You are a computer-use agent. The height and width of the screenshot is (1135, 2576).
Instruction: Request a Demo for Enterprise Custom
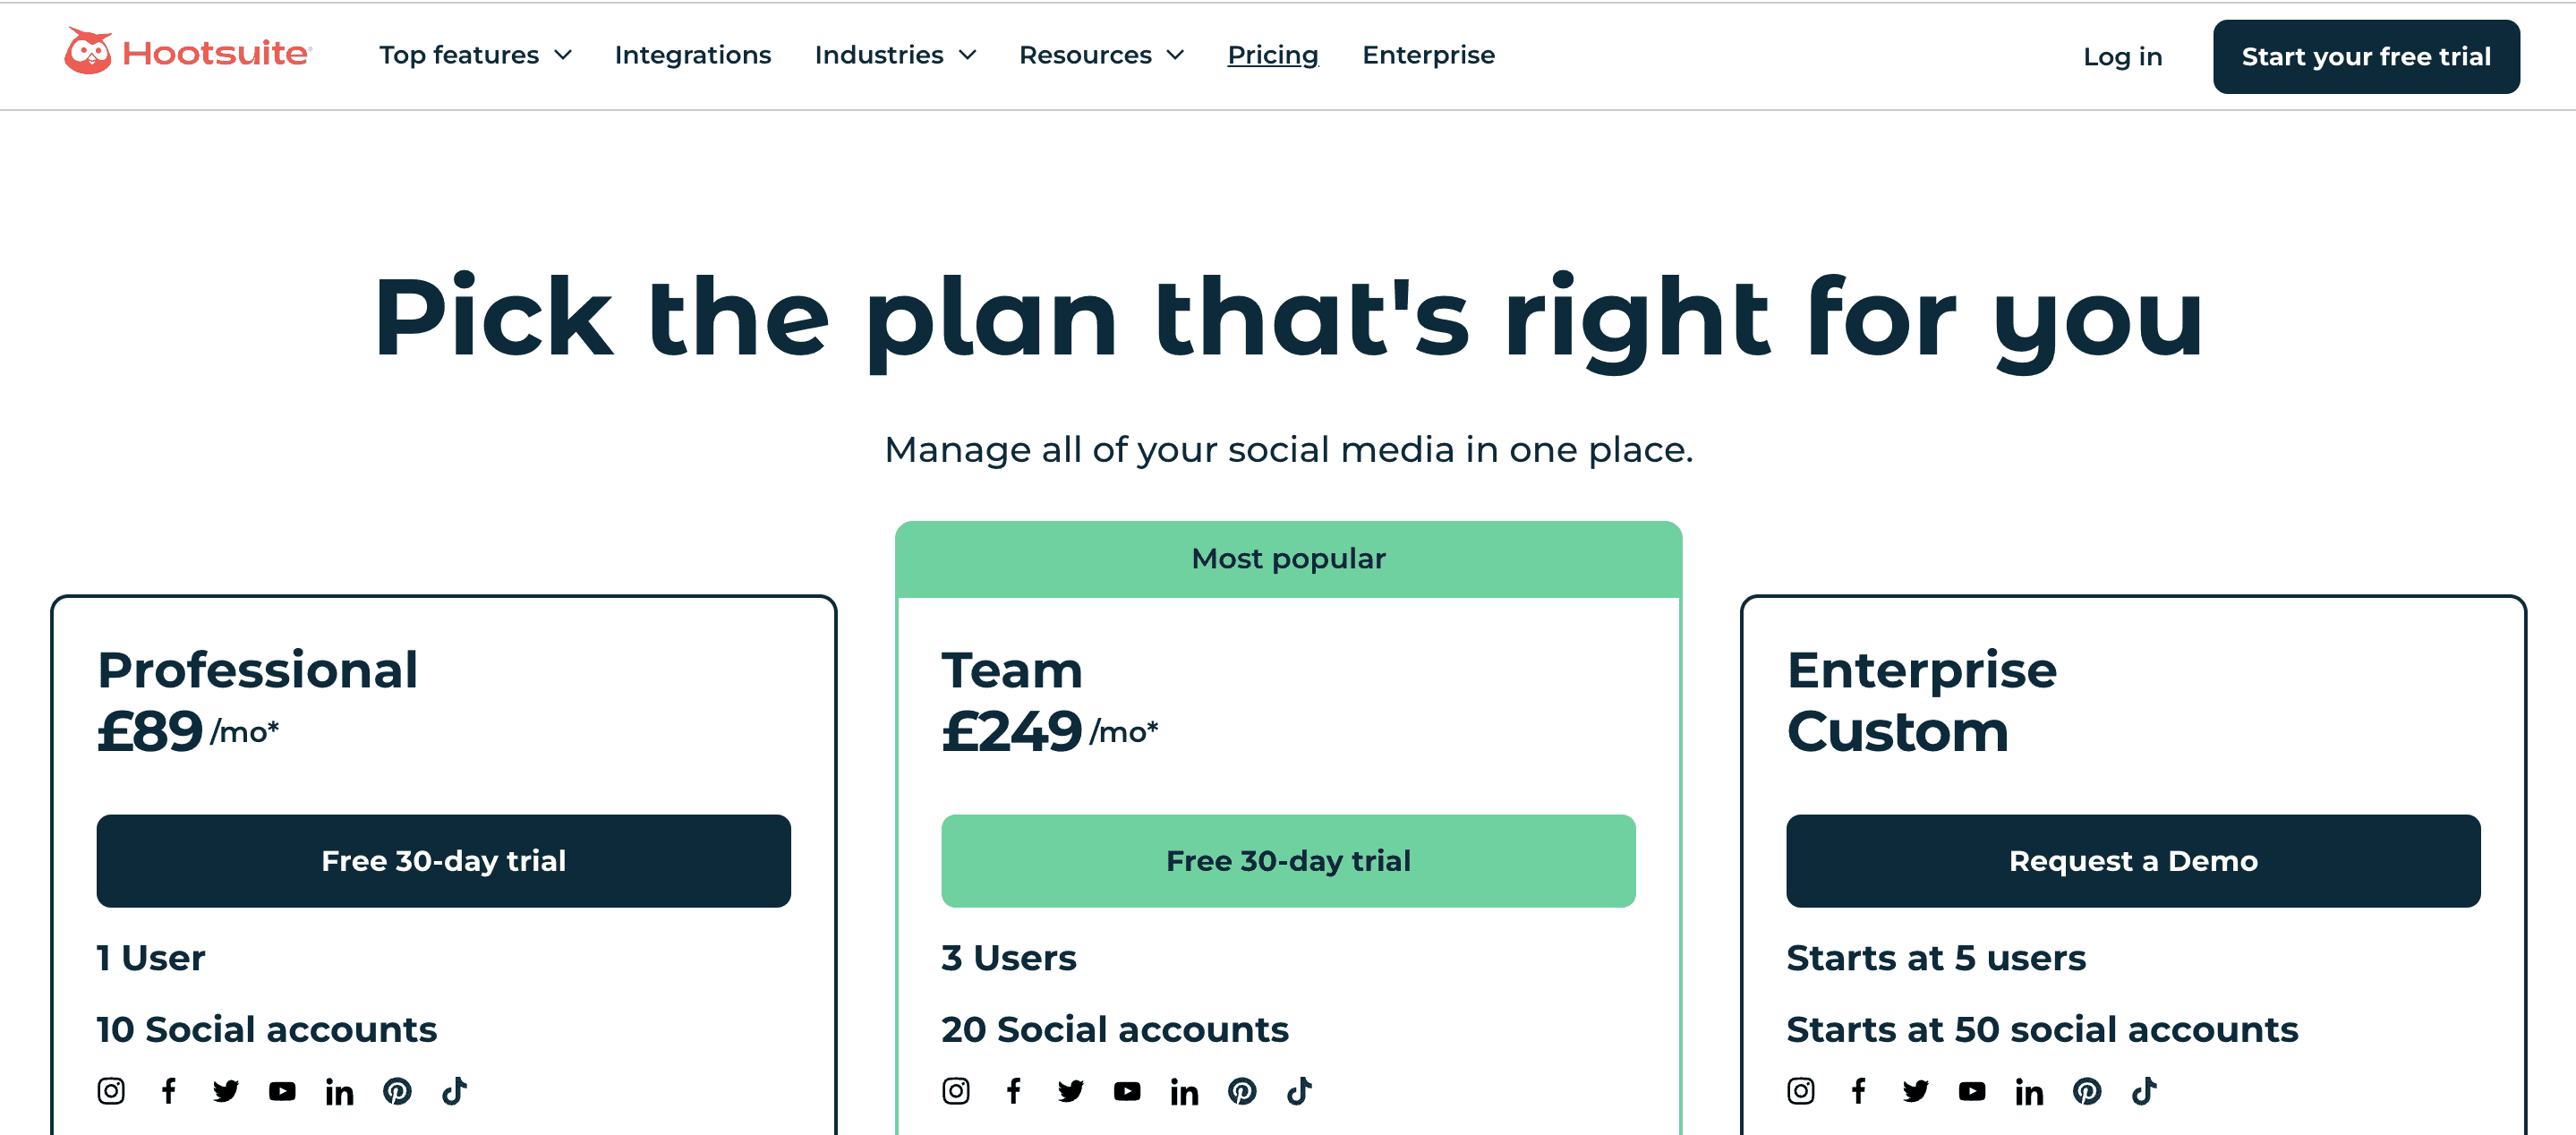[x=2133, y=861]
